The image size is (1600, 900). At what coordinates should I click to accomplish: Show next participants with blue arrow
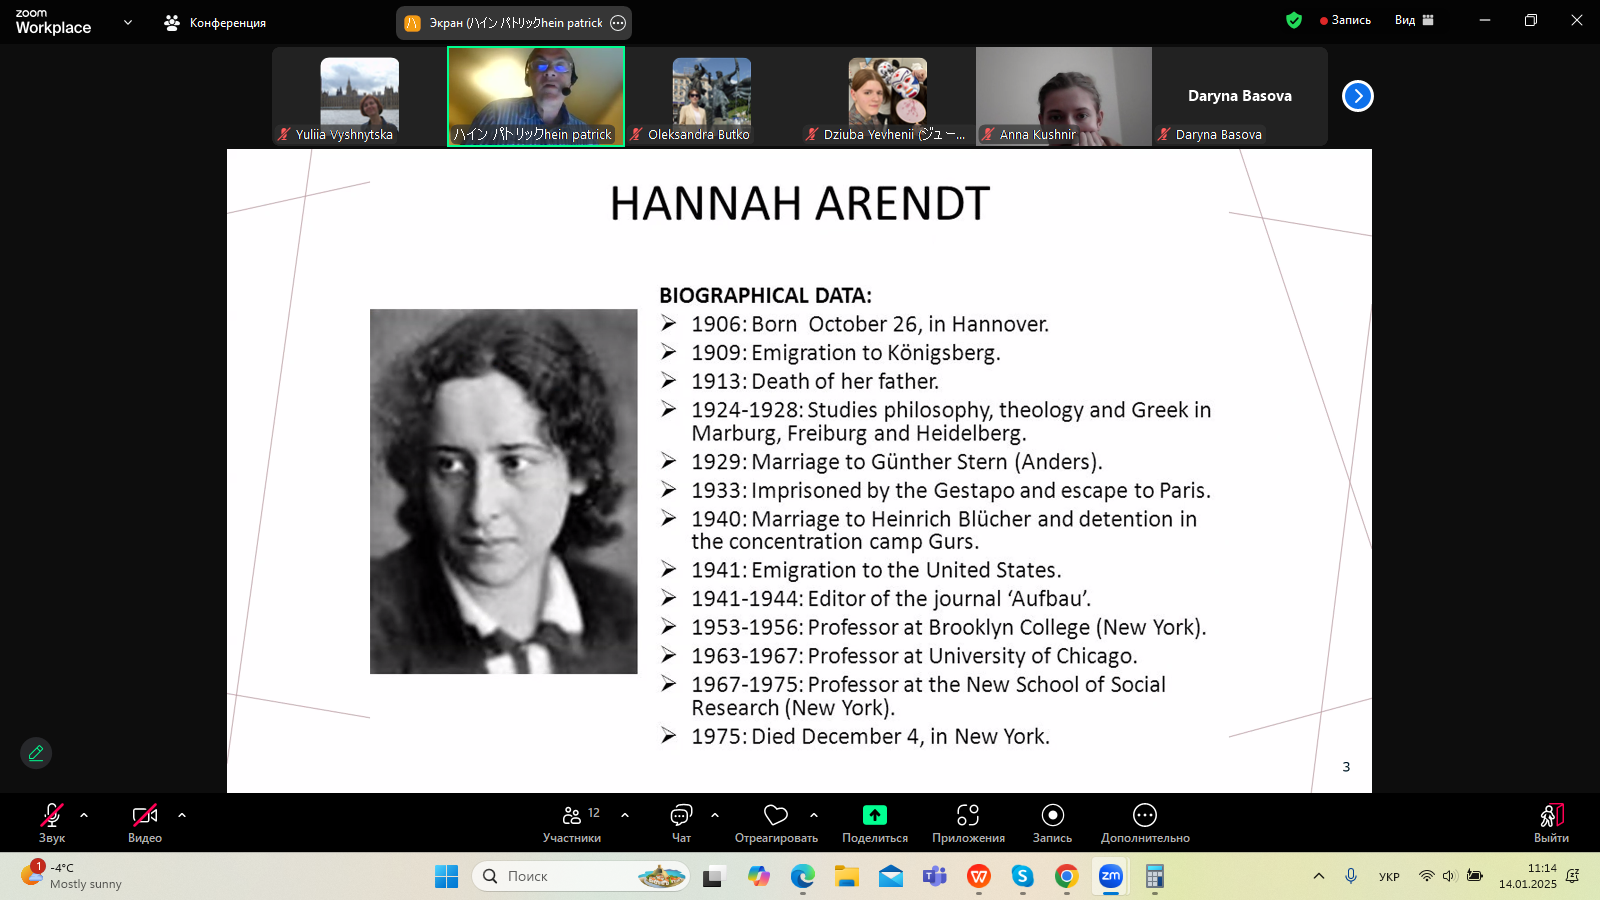(1357, 96)
